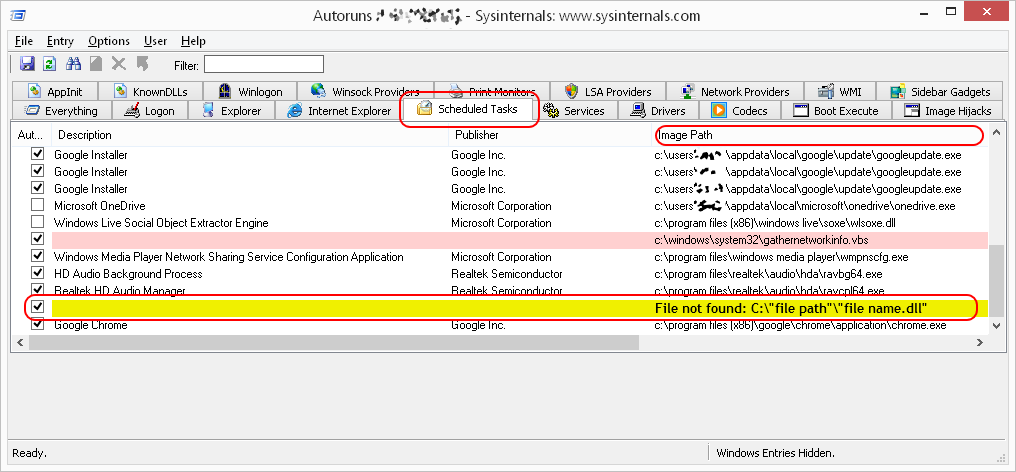Switch to the Services tab
Image resolution: width=1016 pixels, height=472 pixels.
click(575, 111)
